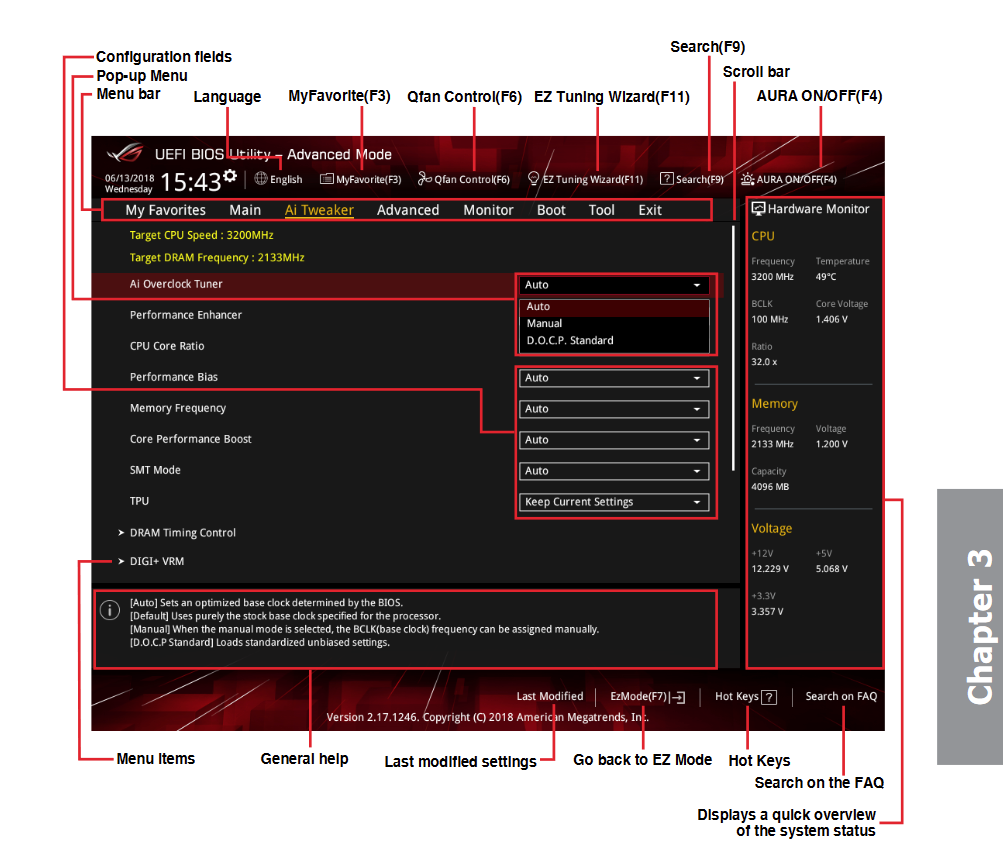Viewport: 1003px width, 850px height.
Task: Select the SMT Mode label
Action: (x=155, y=470)
